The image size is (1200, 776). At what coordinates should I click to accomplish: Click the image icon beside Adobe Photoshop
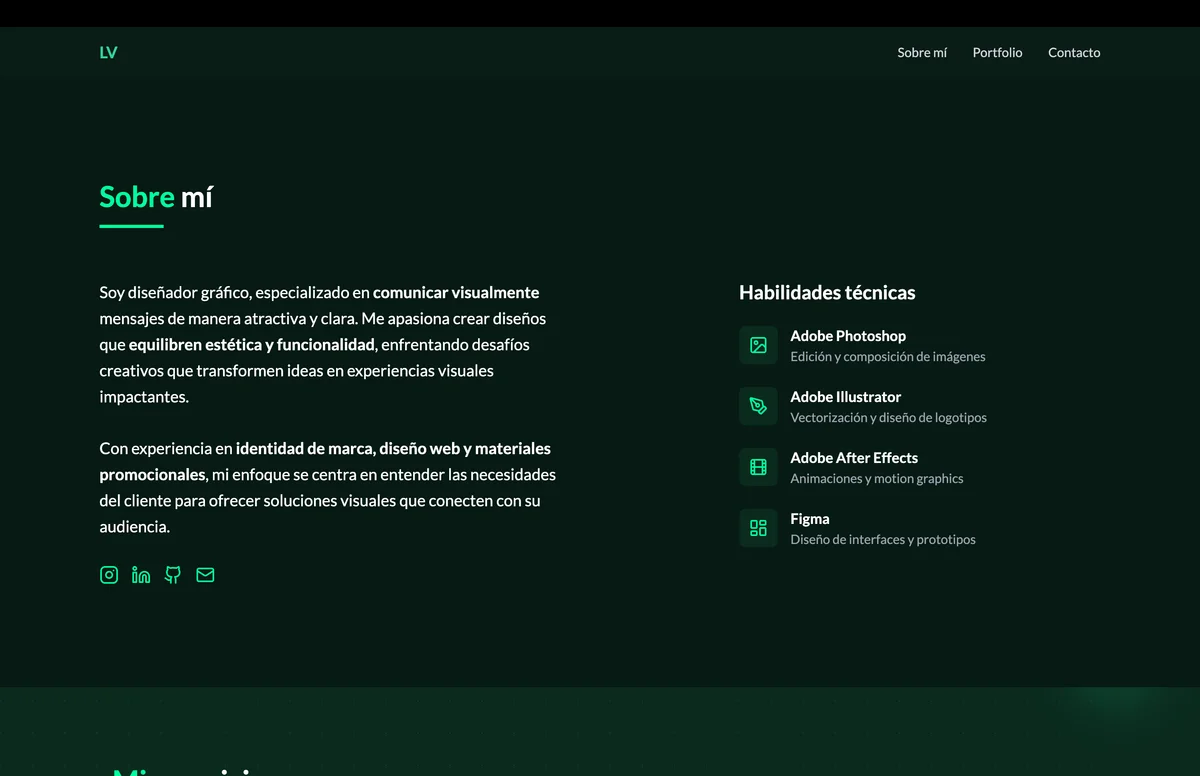758,345
